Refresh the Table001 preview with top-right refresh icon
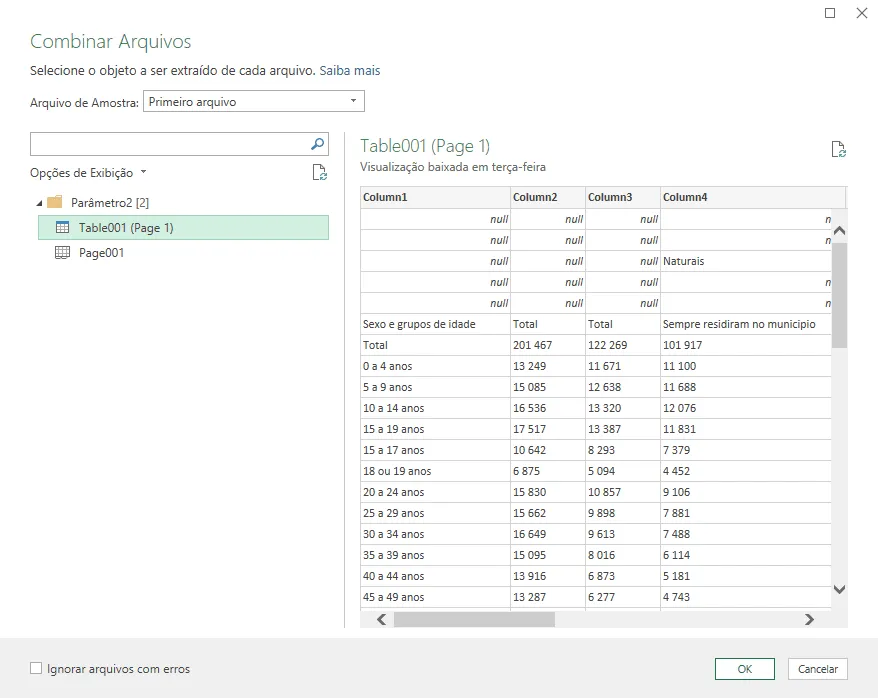This screenshot has width=878, height=698. (838, 149)
